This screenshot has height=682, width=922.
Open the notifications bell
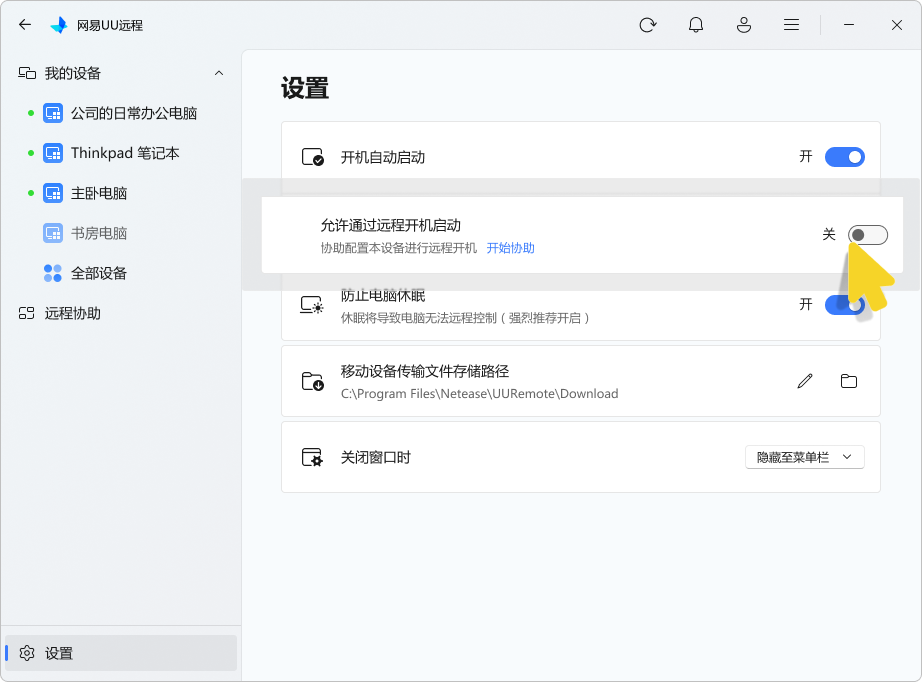[x=696, y=25]
